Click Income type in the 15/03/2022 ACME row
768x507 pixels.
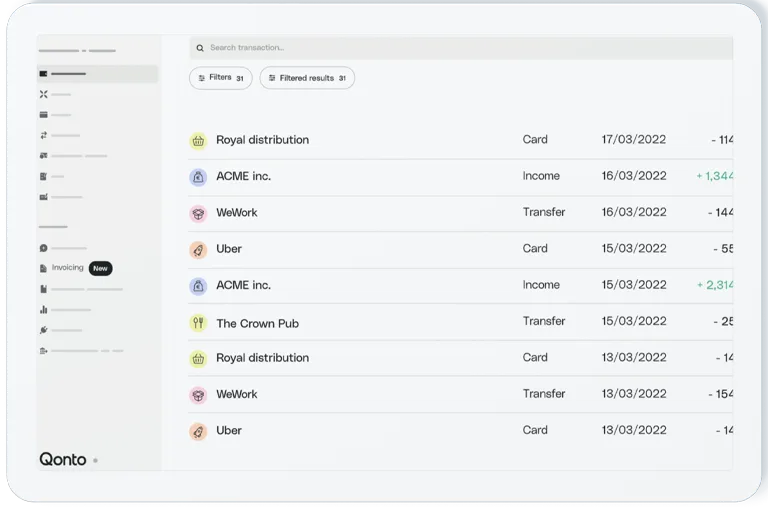click(x=541, y=285)
